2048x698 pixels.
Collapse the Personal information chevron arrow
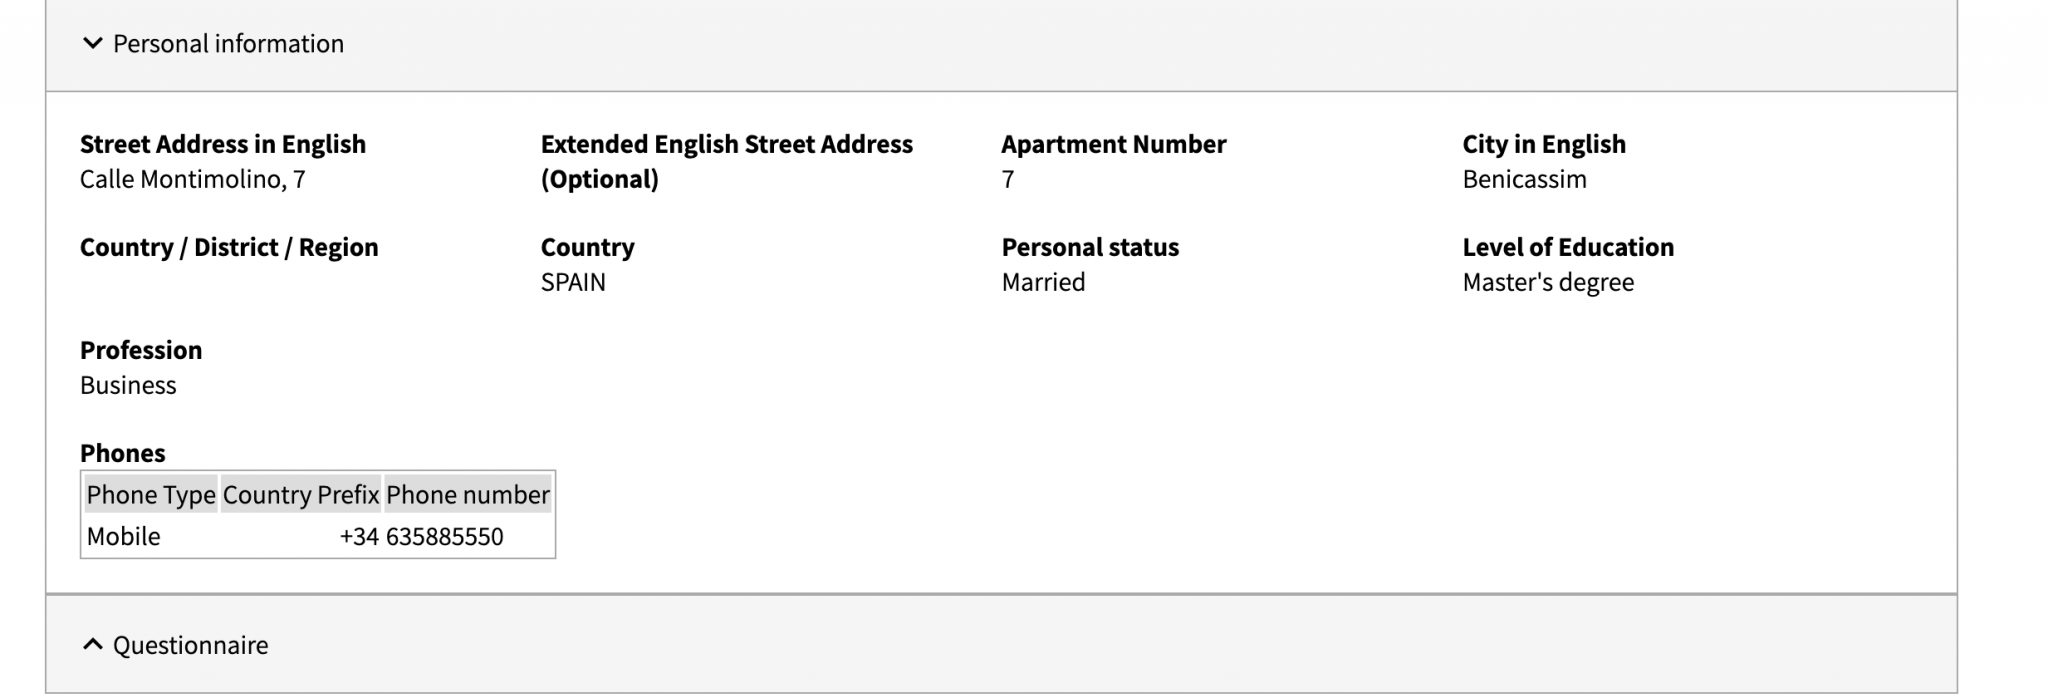coord(92,43)
